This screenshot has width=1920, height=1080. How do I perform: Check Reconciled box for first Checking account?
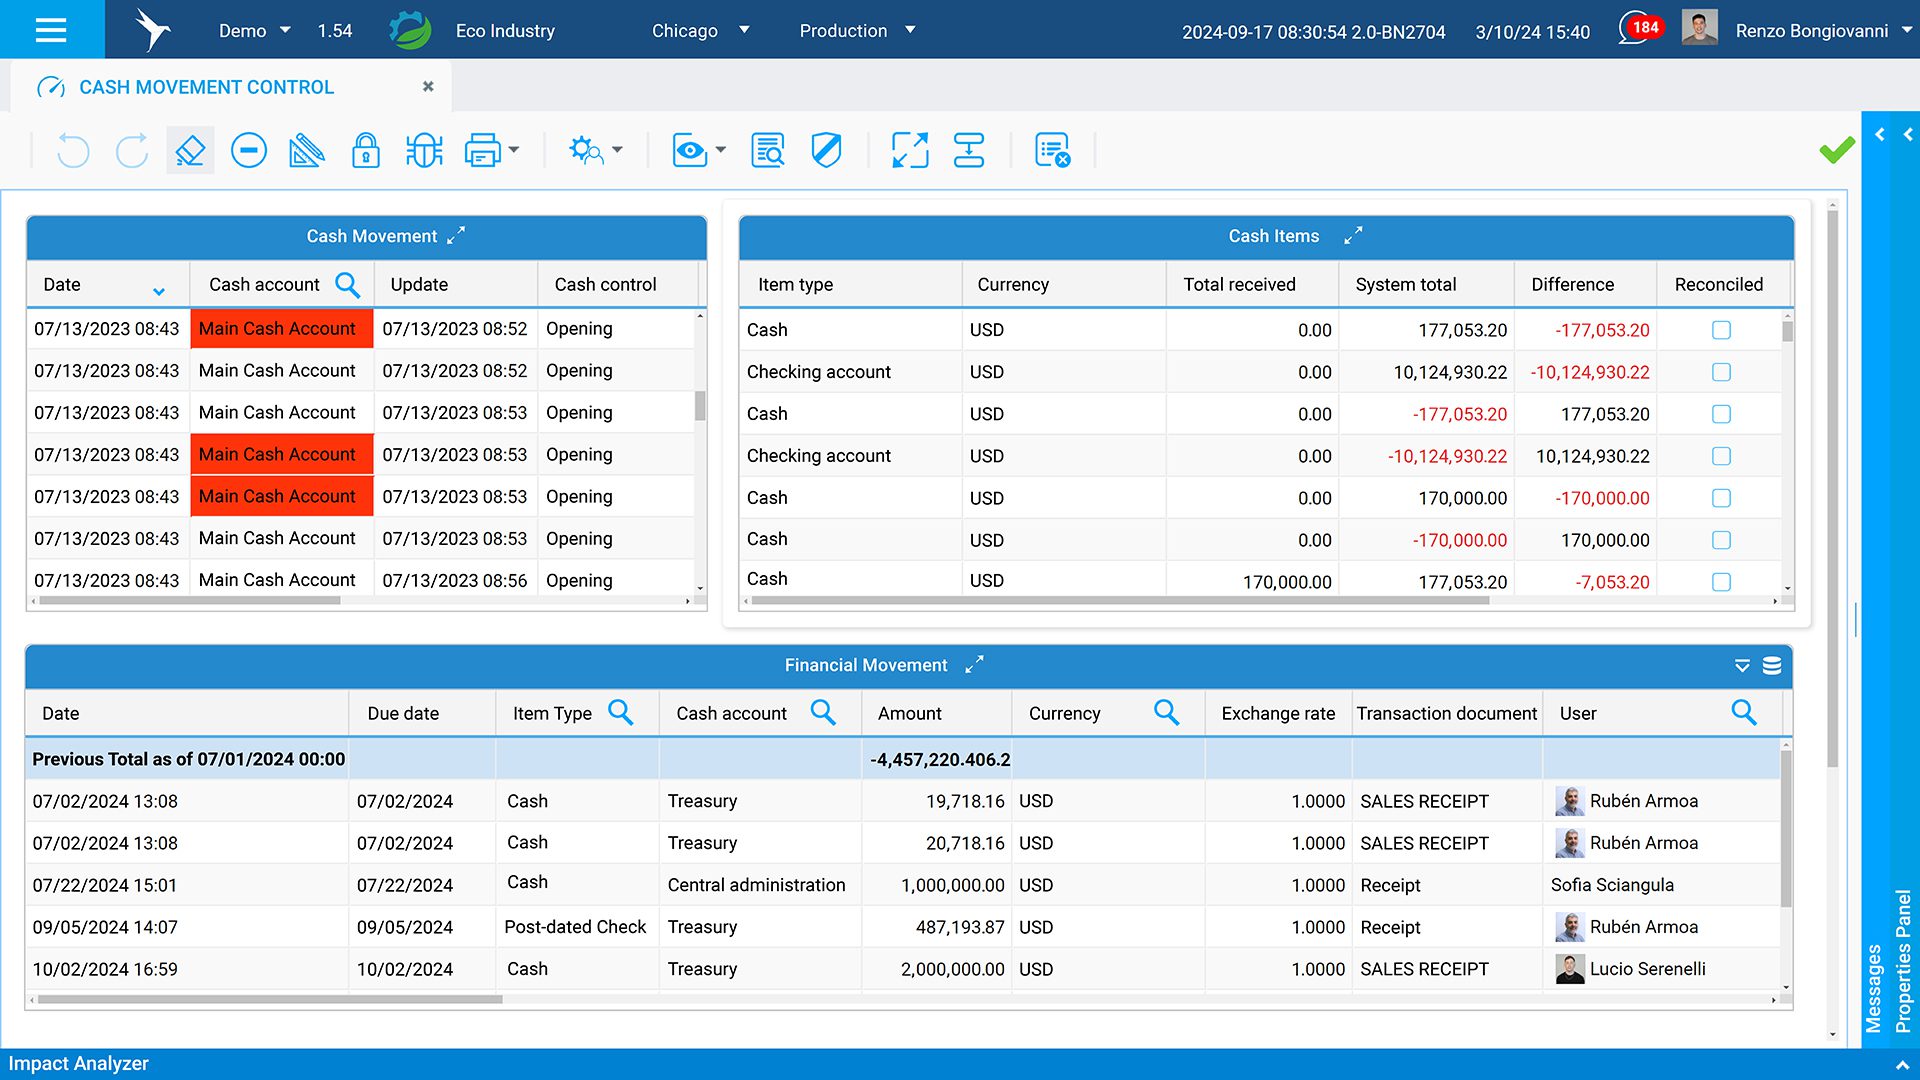[1721, 372]
